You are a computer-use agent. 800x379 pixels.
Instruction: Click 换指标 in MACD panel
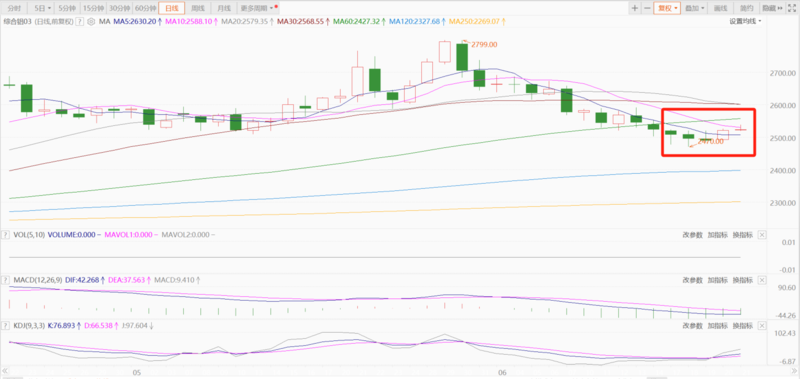[x=742, y=280]
